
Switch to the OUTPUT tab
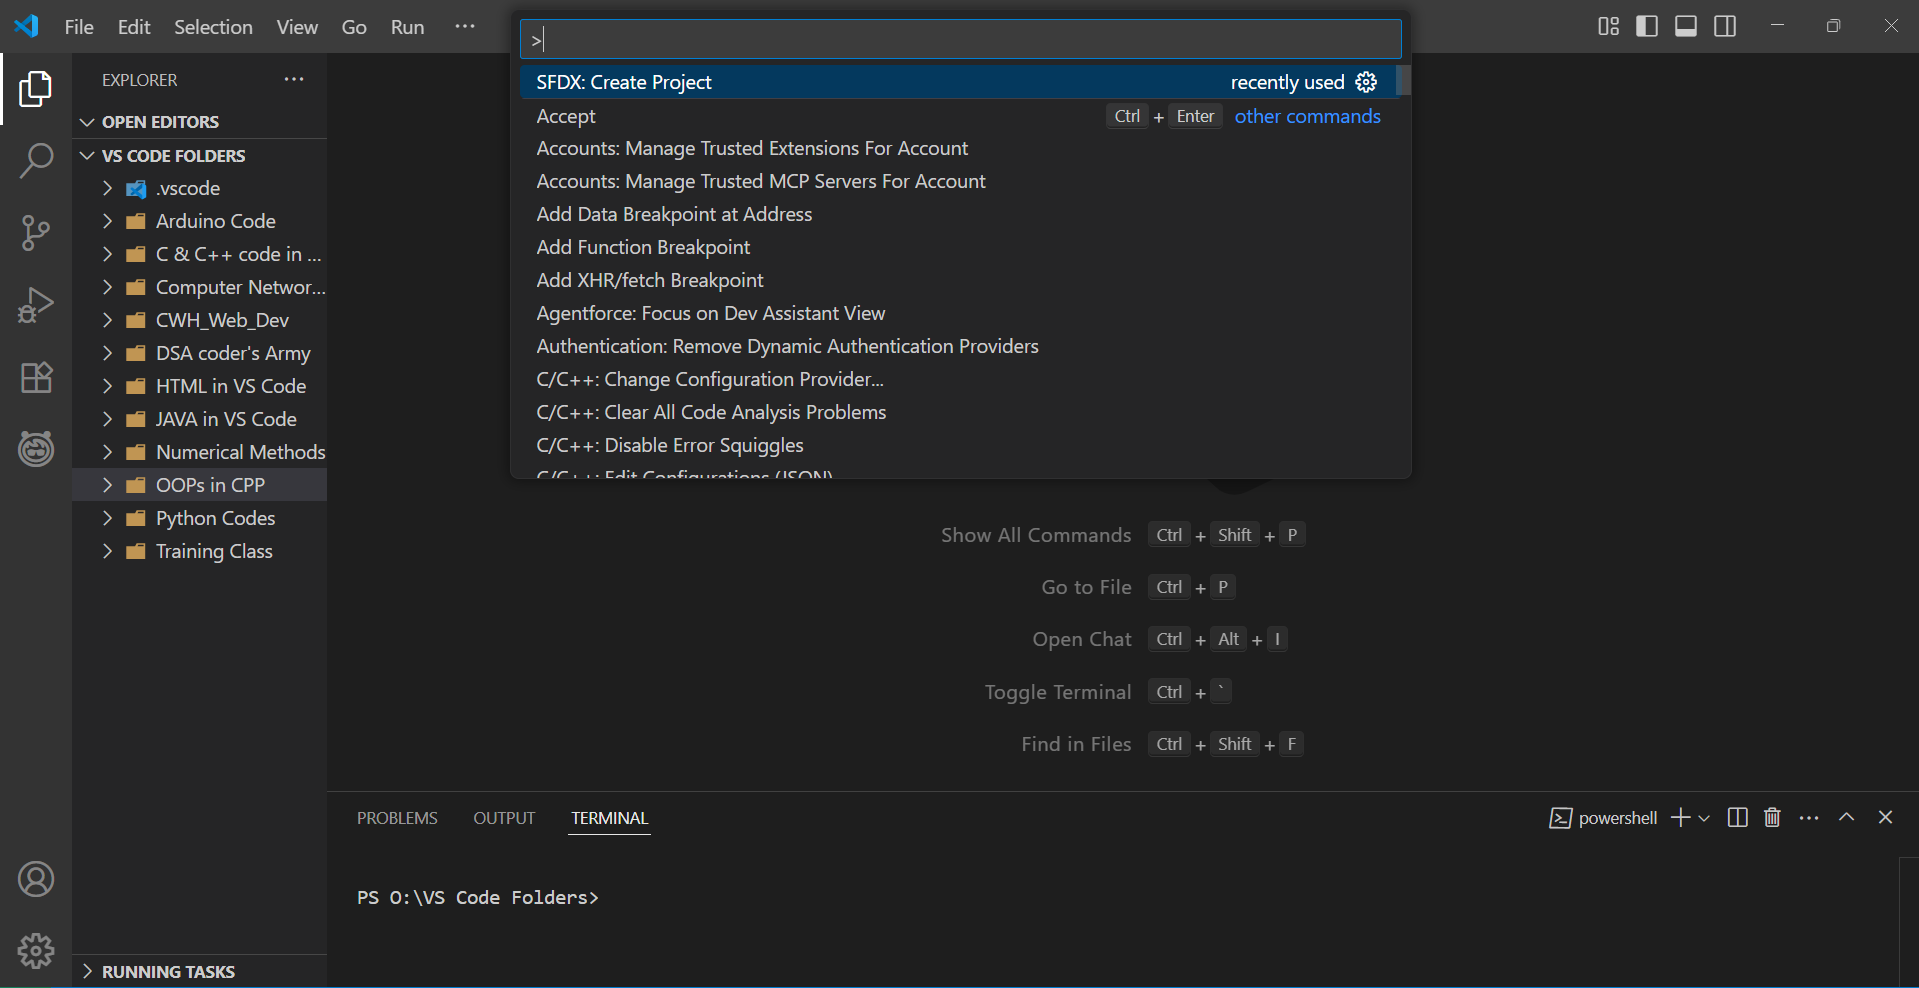tap(504, 818)
